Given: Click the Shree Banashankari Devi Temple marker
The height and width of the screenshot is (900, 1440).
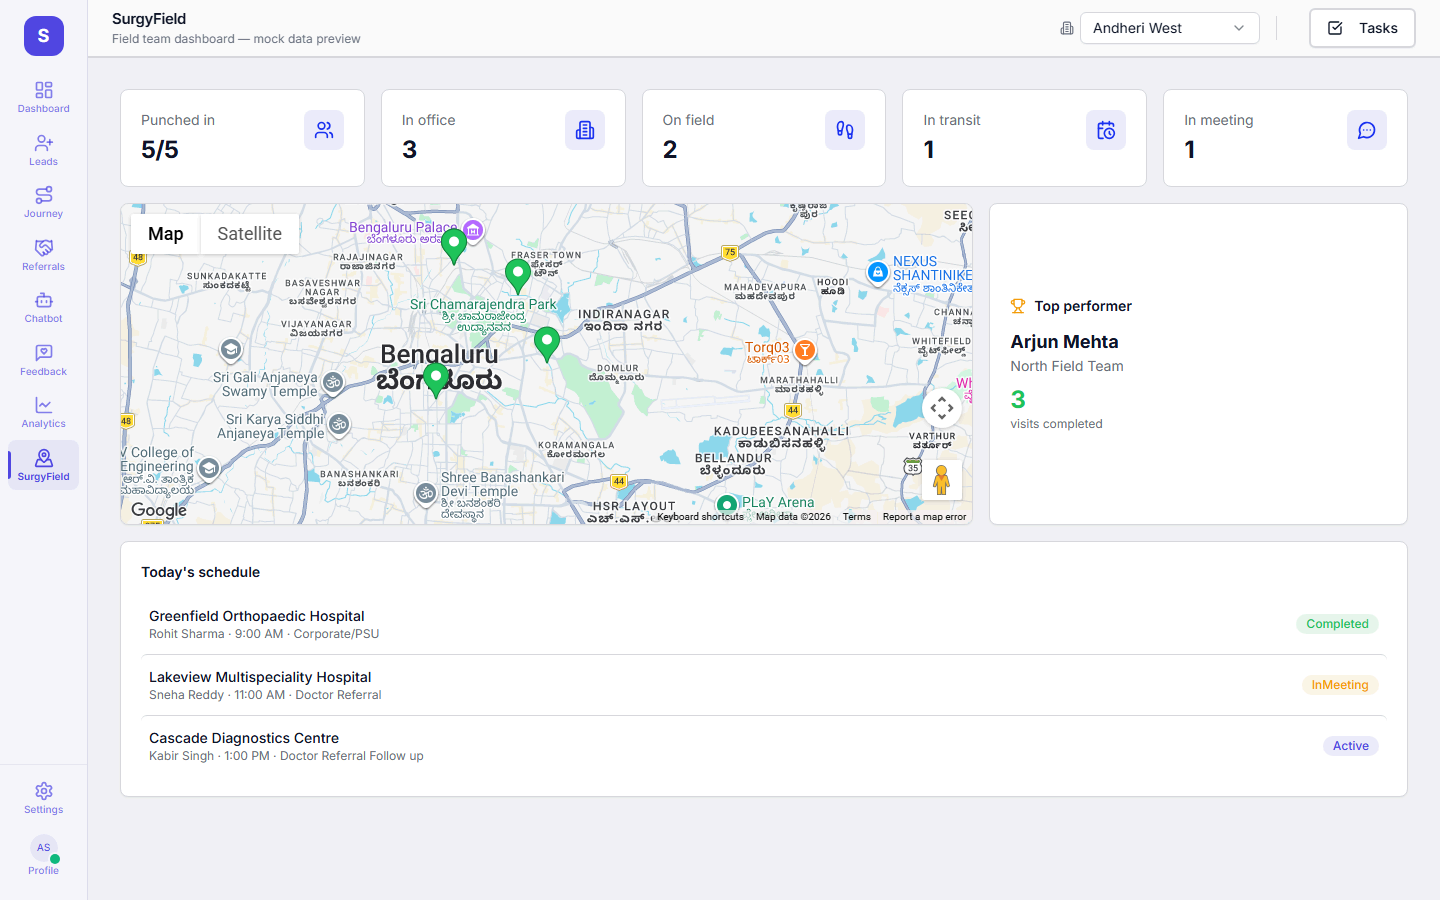Looking at the screenshot, I should [426, 493].
